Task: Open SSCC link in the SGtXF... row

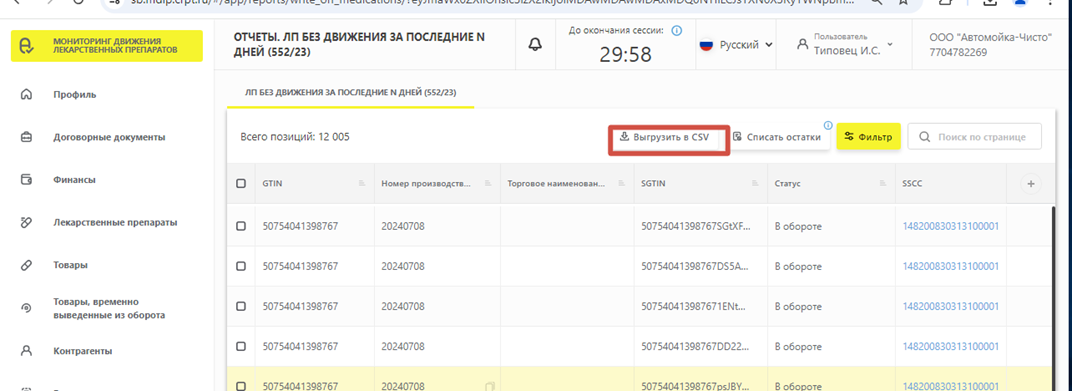Action: pyautogui.click(x=951, y=226)
